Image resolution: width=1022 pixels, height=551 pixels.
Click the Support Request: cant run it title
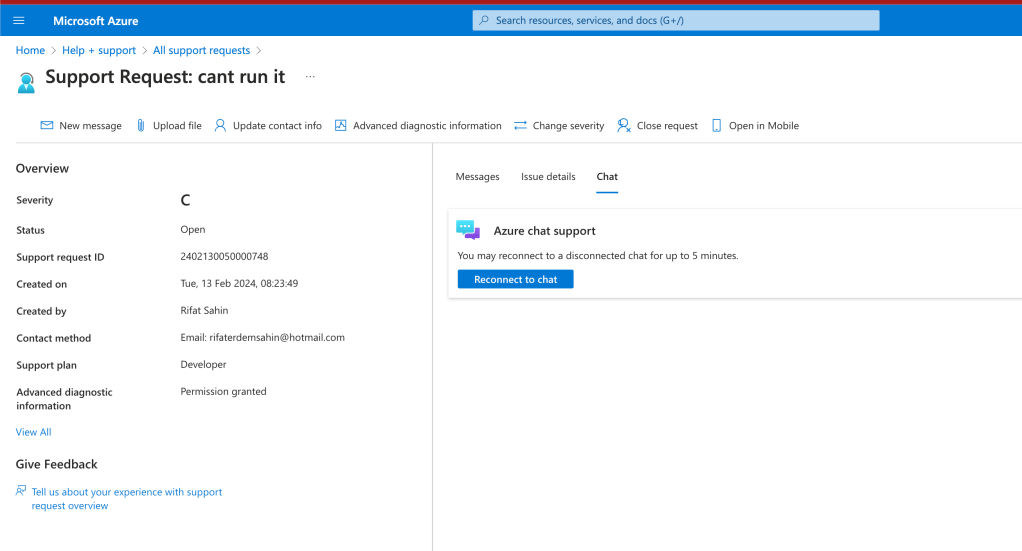165,77
